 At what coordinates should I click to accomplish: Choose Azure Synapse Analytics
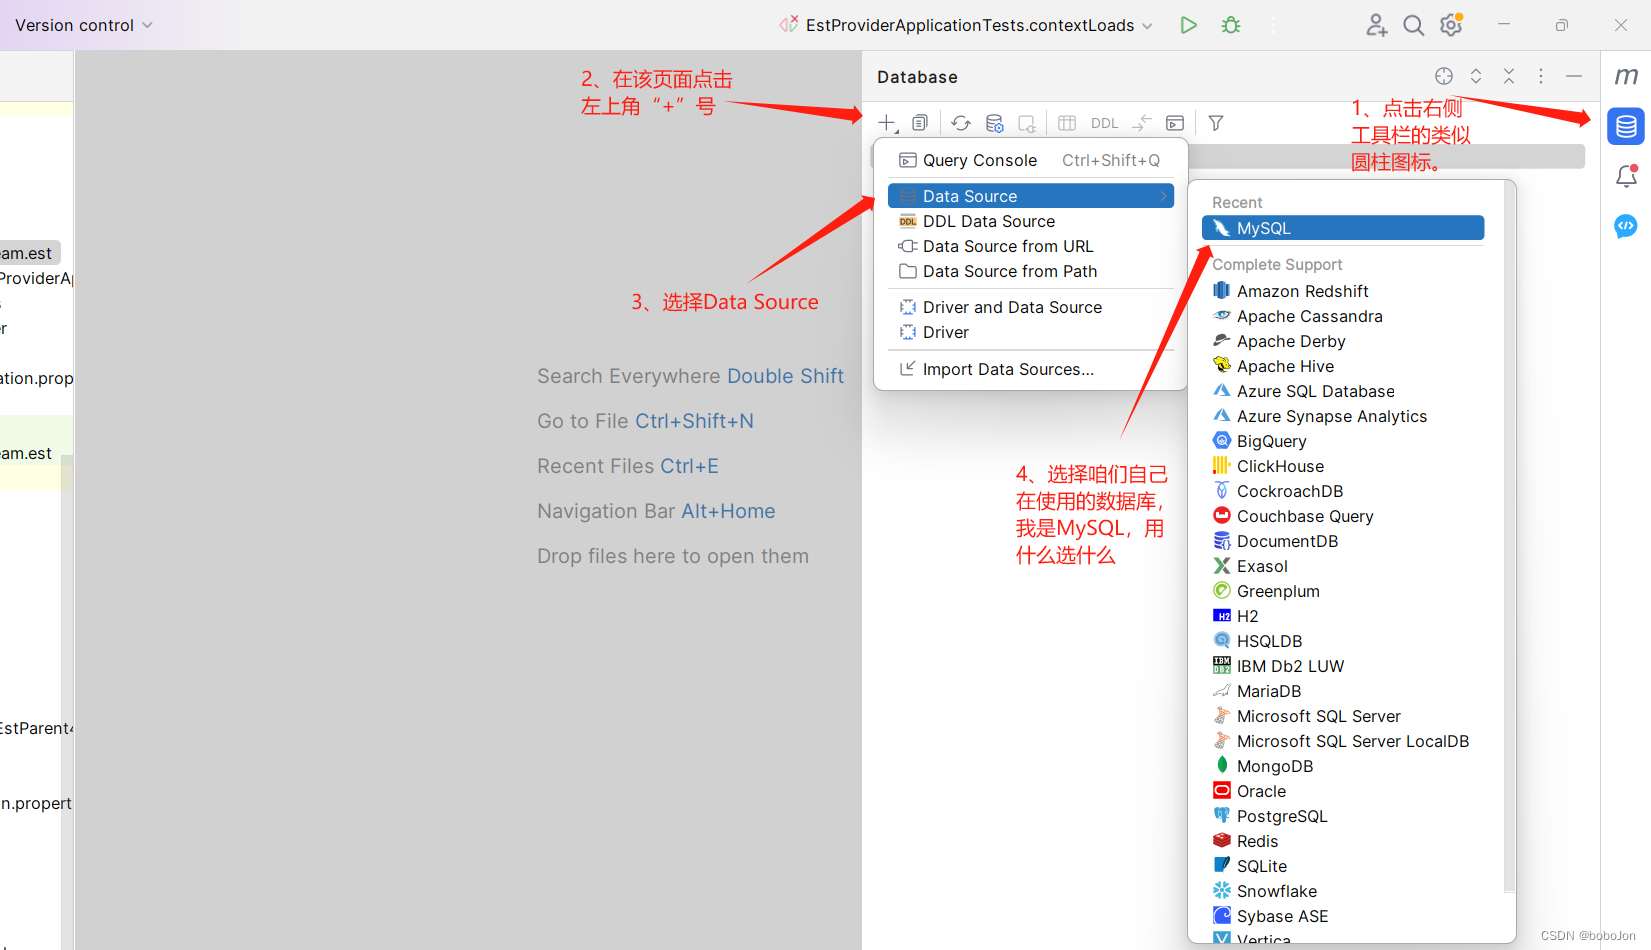(1343, 416)
